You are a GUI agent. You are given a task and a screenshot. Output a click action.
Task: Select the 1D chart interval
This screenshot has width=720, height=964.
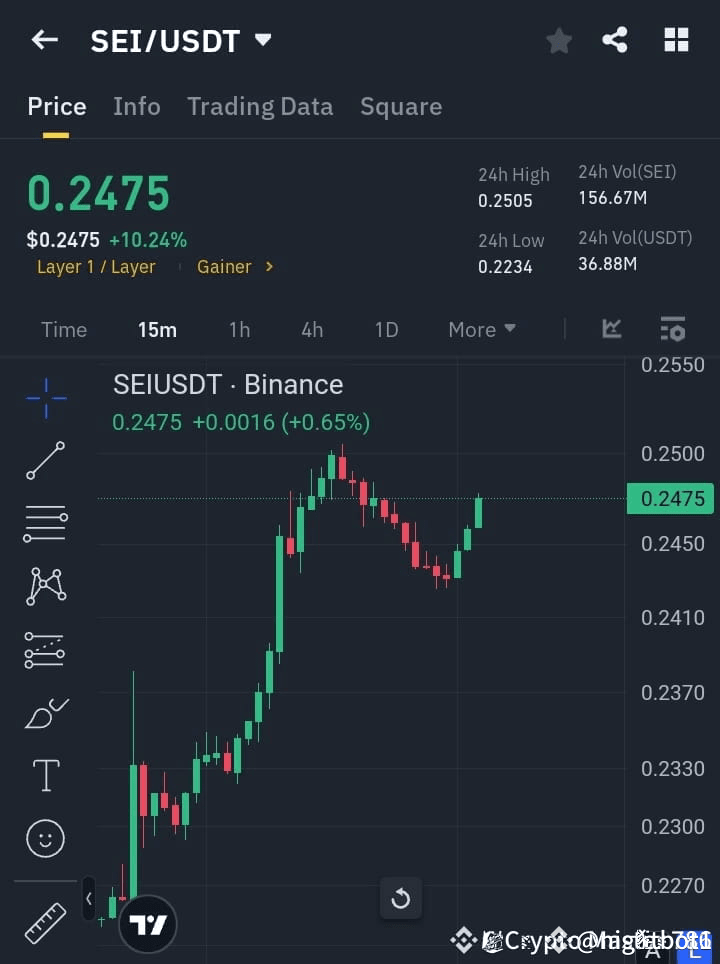(x=387, y=330)
